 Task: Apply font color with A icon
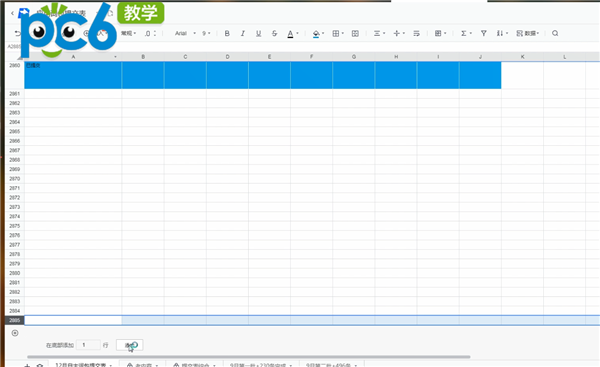coord(290,34)
